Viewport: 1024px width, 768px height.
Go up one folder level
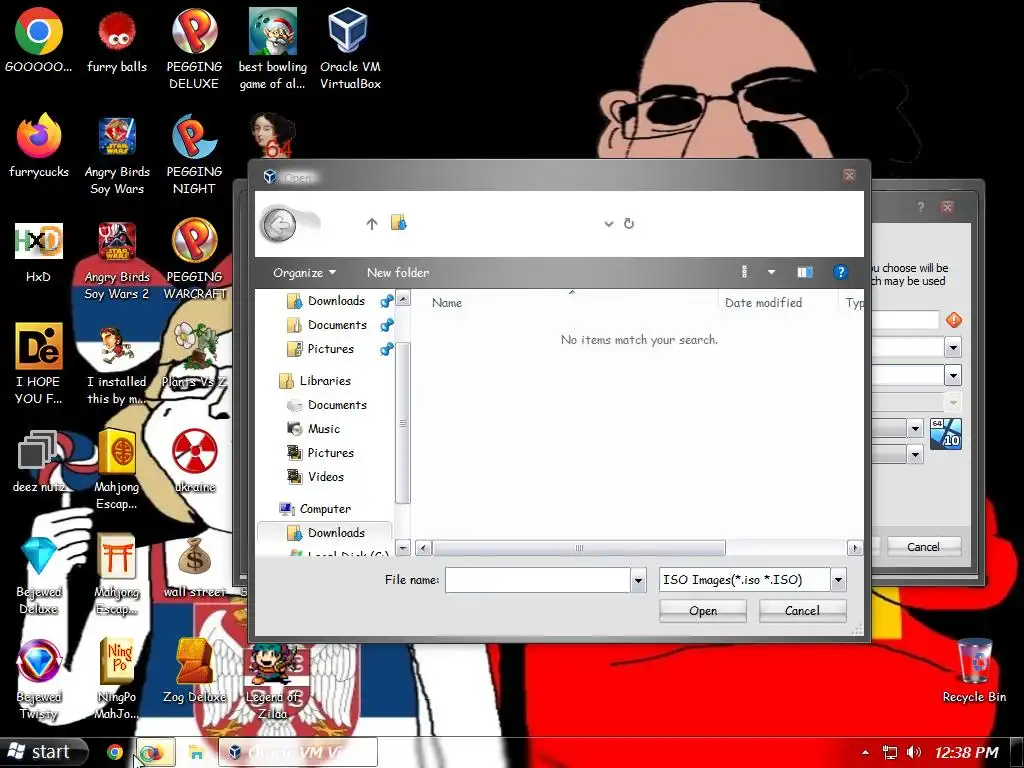pyautogui.click(x=372, y=224)
